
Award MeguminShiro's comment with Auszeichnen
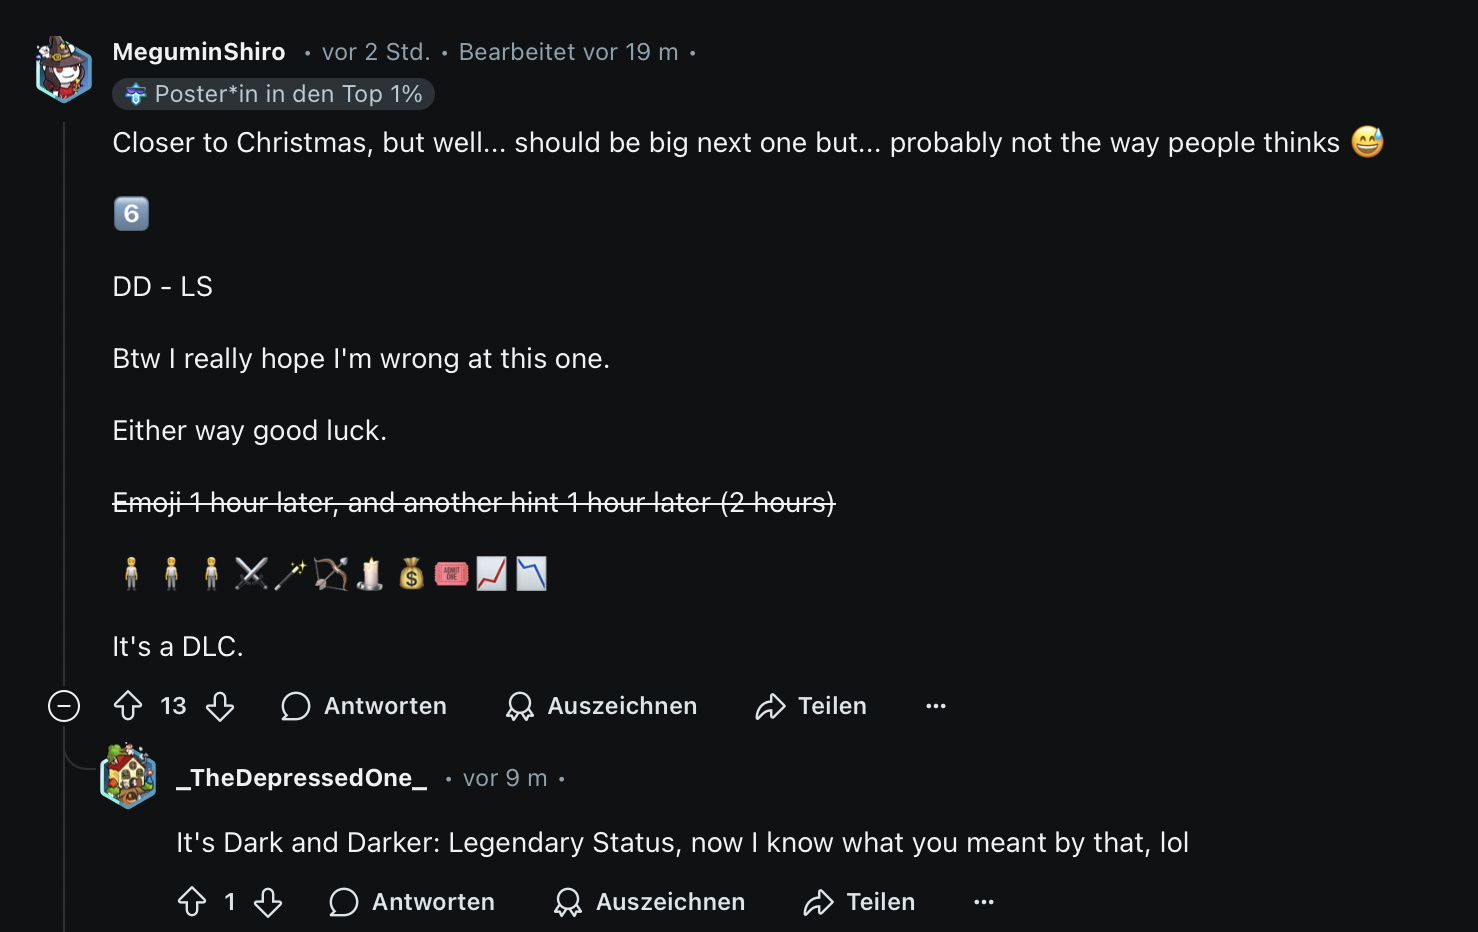coord(601,706)
